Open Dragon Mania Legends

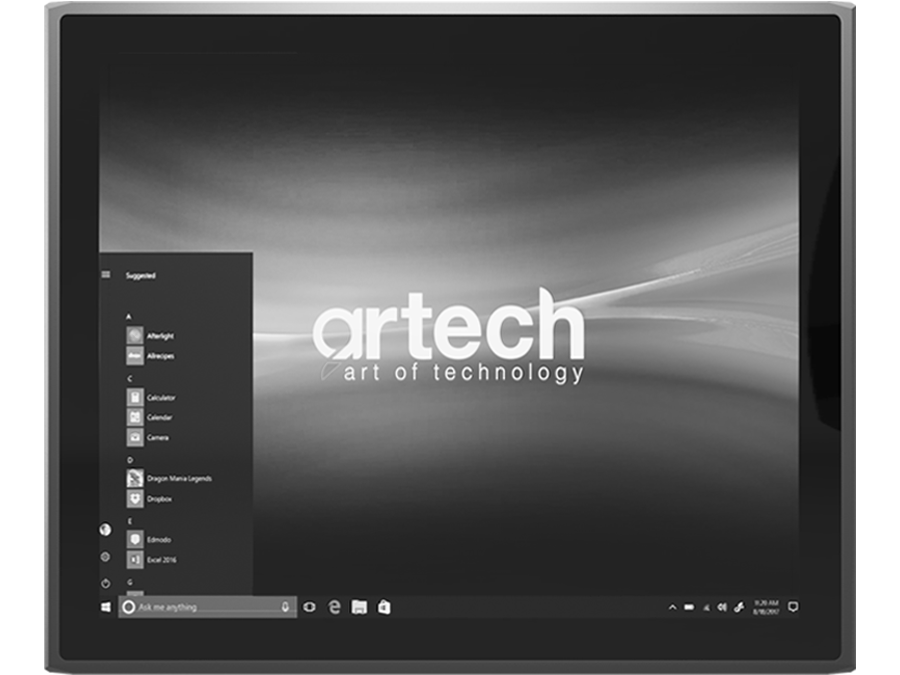pyautogui.click(x=178, y=479)
